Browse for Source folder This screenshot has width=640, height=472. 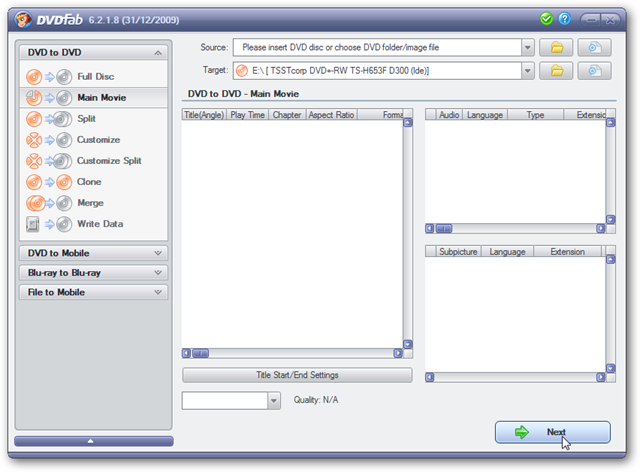pos(556,47)
